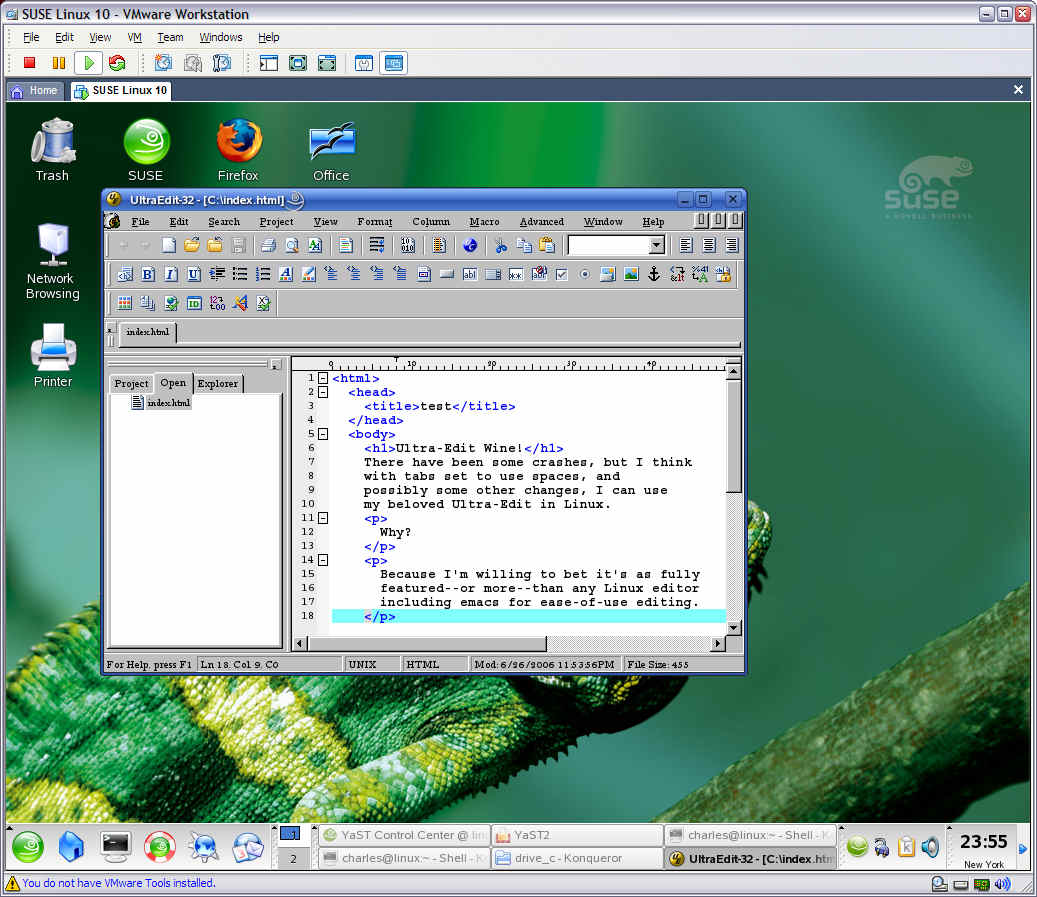
Task: Click the Konsole terminal panel icon
Action: click(116, 847)
